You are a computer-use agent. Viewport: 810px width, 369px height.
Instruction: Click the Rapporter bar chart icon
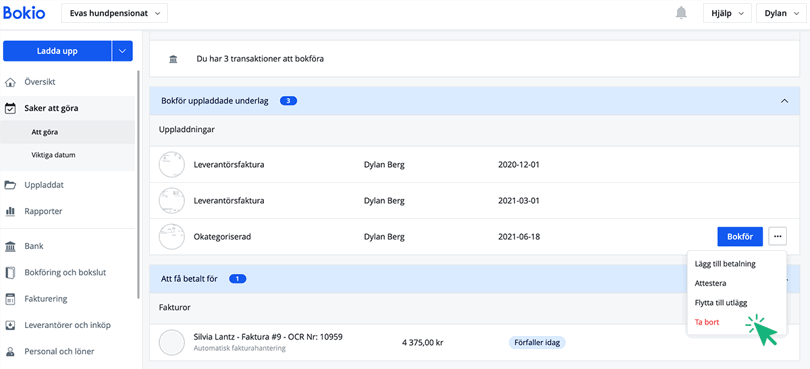click(10, 211)
